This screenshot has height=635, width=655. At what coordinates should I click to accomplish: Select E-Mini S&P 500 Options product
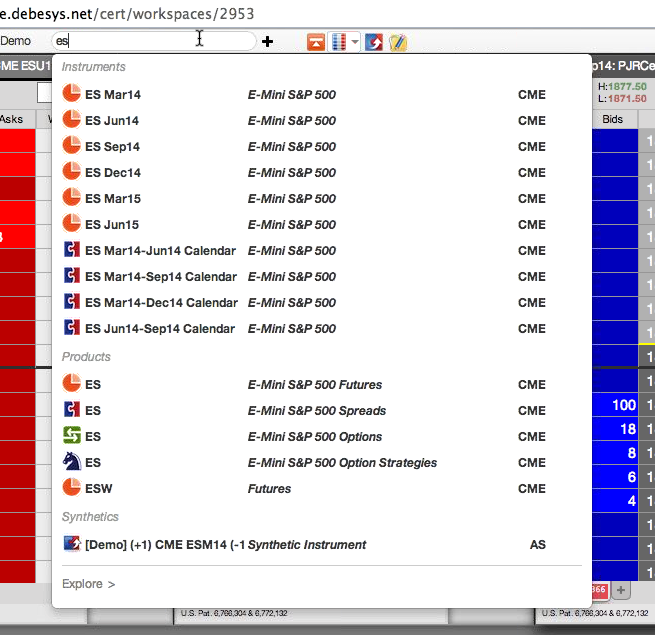pyautogui.click(x=322, y=437)
